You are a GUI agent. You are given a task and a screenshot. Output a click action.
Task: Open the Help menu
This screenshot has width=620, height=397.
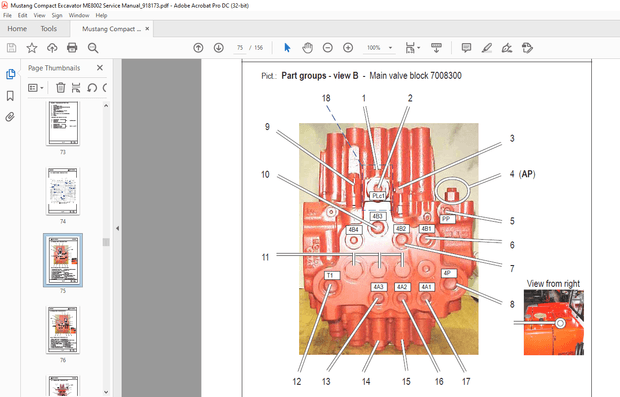[101, 15]
